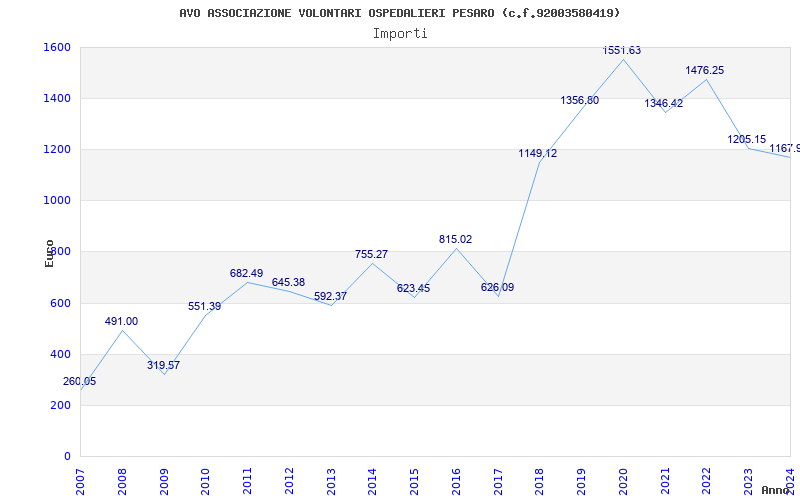Select the 755.27 data label
Screen dimensions: 800x500
(x=371, y=254)
